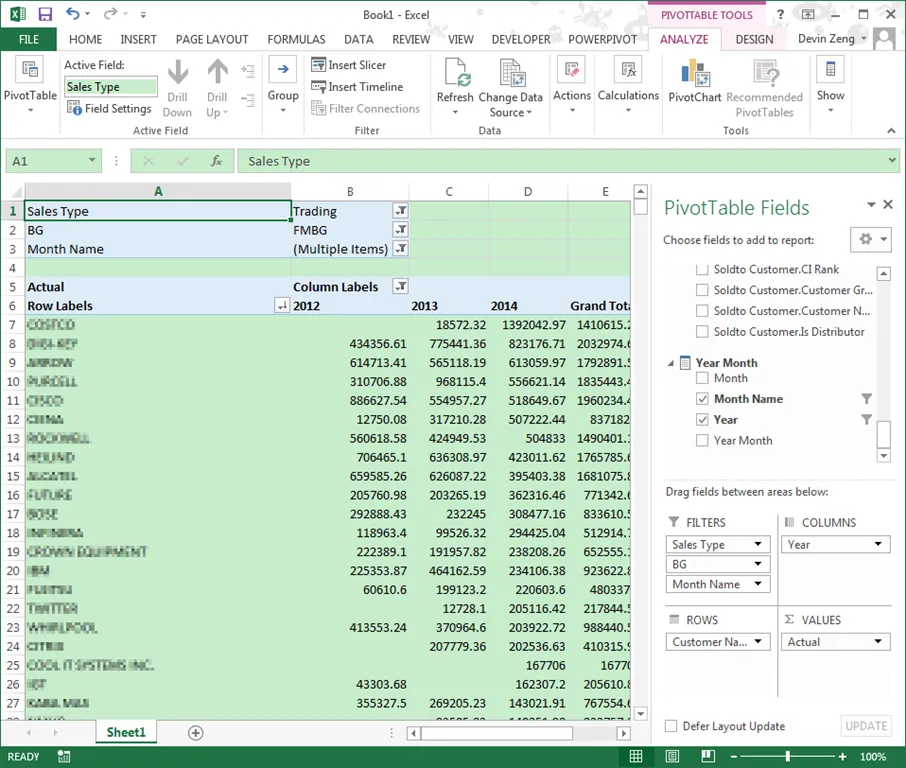Switch to the DESIGN tab
The height and width of the screenshot is (768, 906).
click(x=754, y=39)
